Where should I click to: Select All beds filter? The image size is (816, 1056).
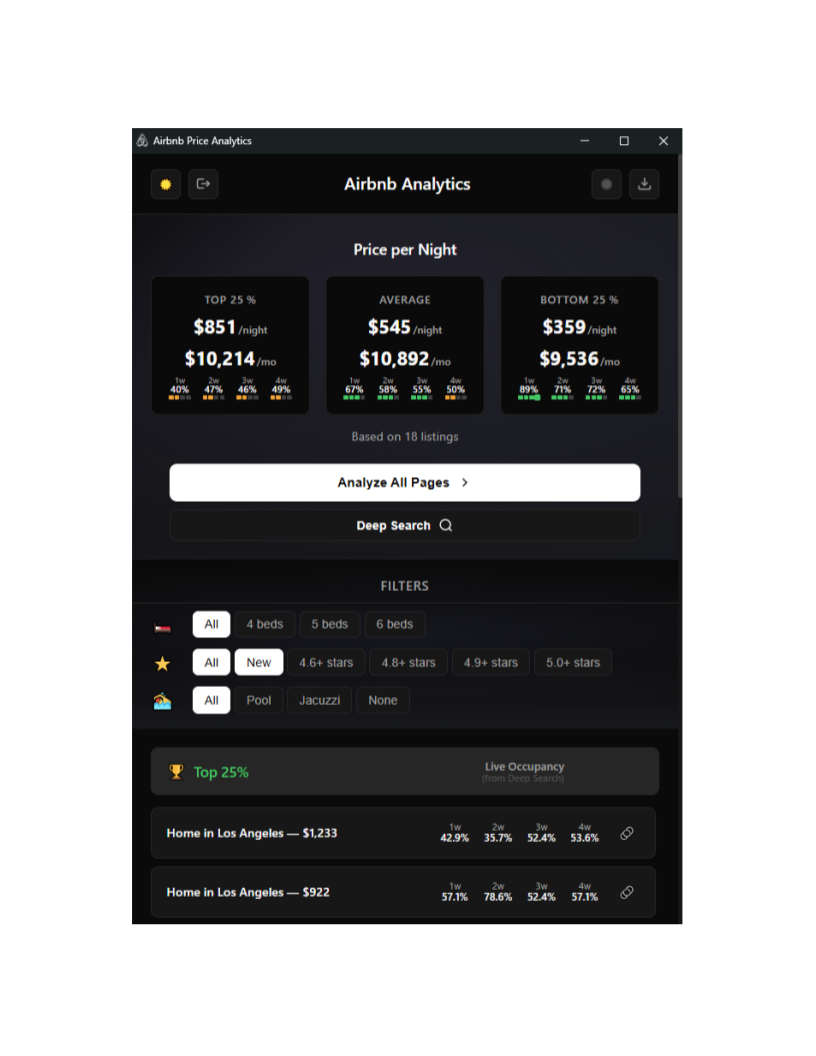click(211, 624)
